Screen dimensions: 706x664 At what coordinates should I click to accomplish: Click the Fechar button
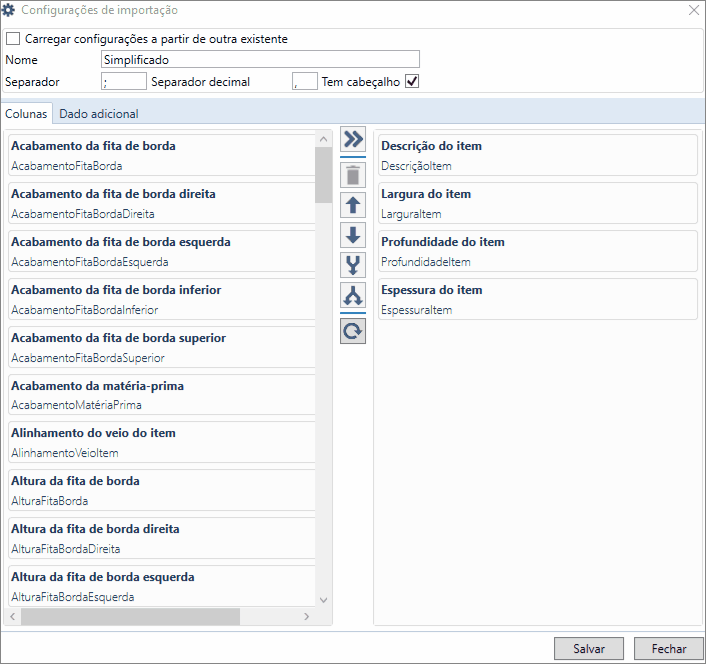(x=669, y=649)
